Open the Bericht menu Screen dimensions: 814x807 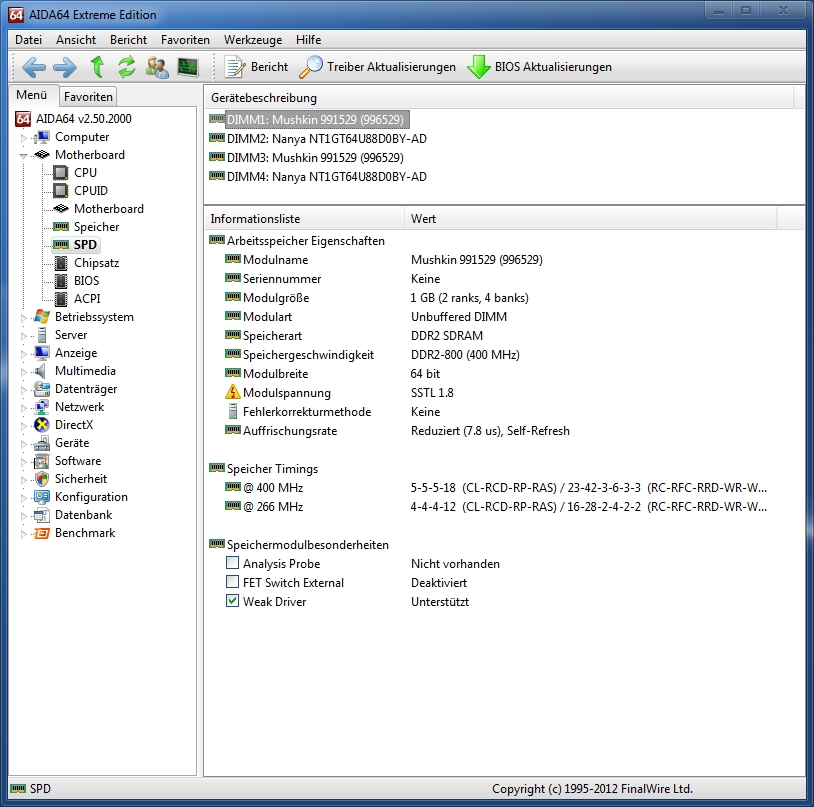coord(128,40)
